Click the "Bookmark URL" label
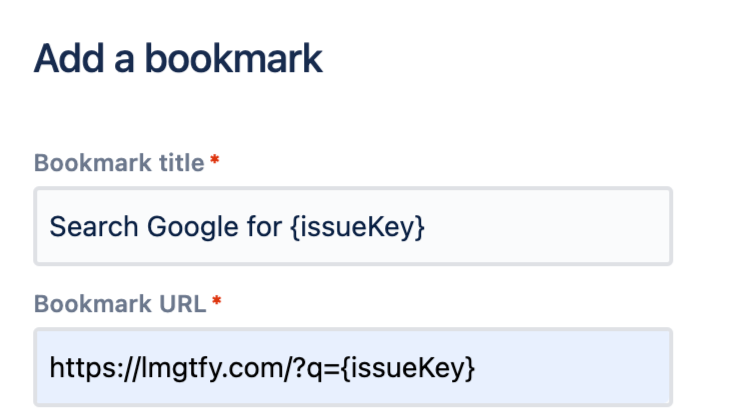The image size is (730, 415). pyautogui.click(x=119, y=303)
